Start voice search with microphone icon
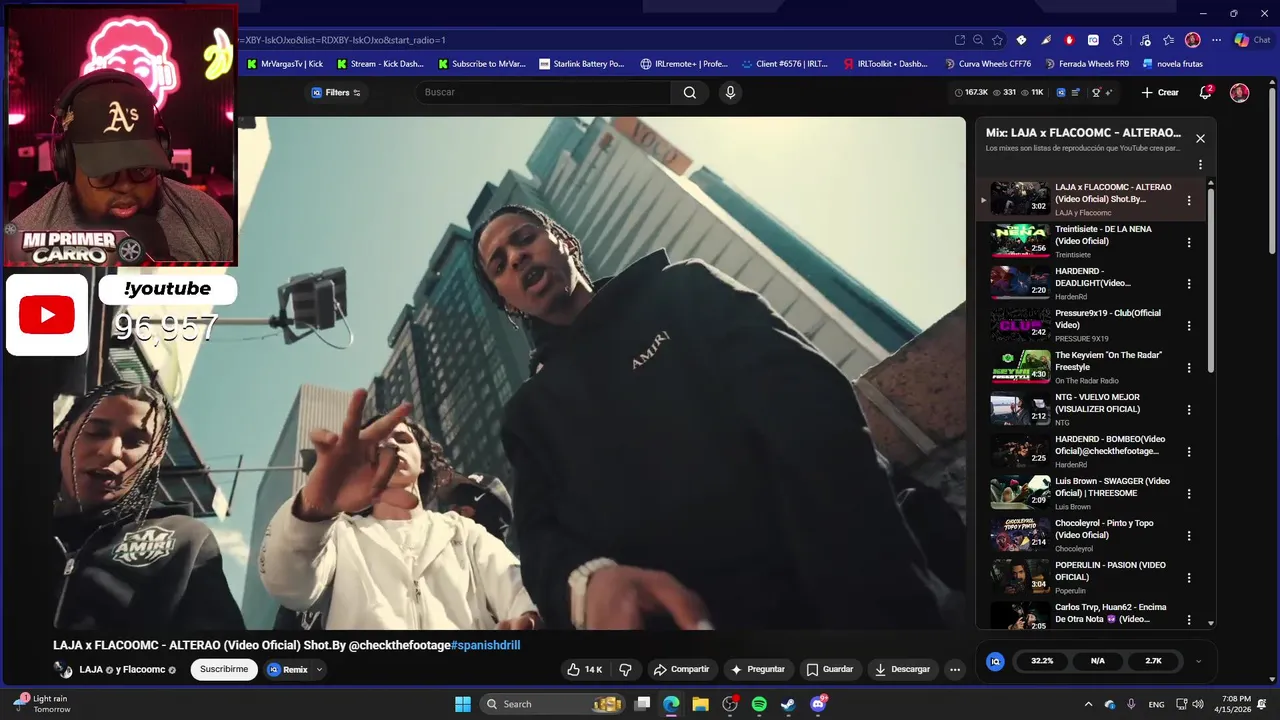 coord(730,92)
